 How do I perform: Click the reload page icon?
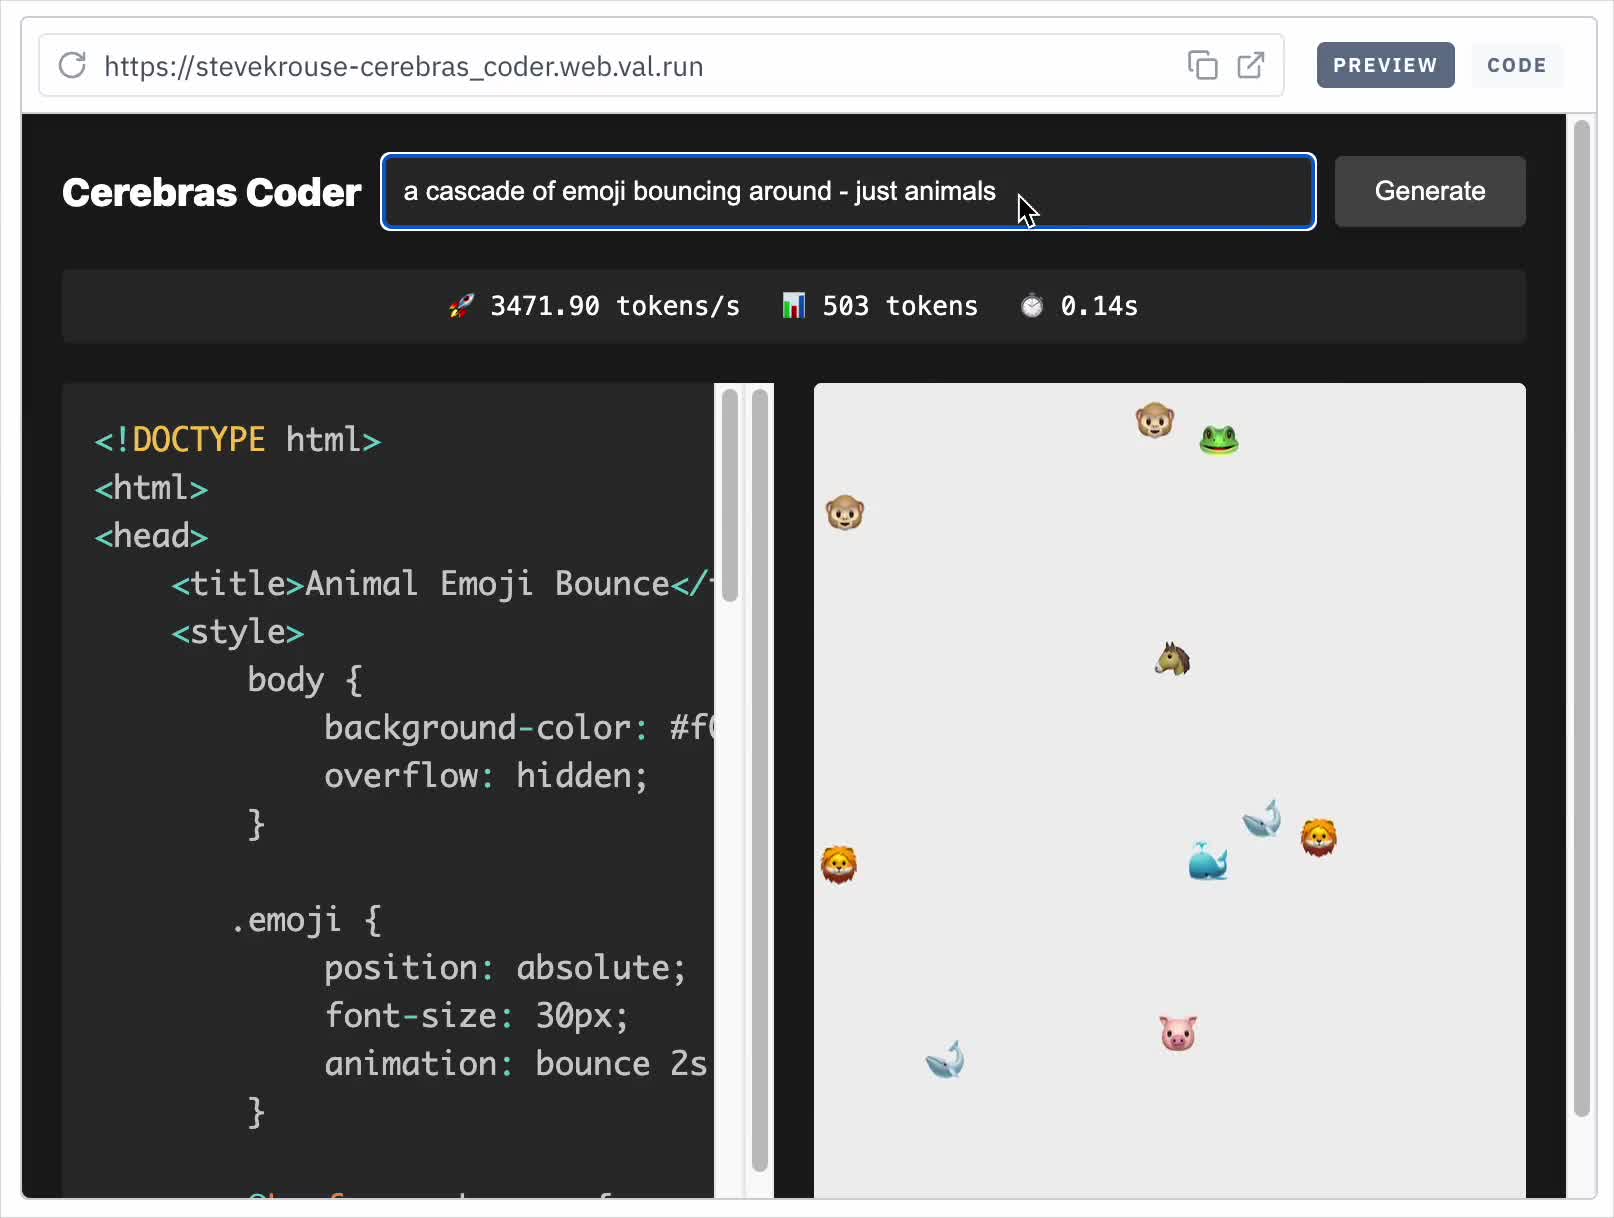72,66
